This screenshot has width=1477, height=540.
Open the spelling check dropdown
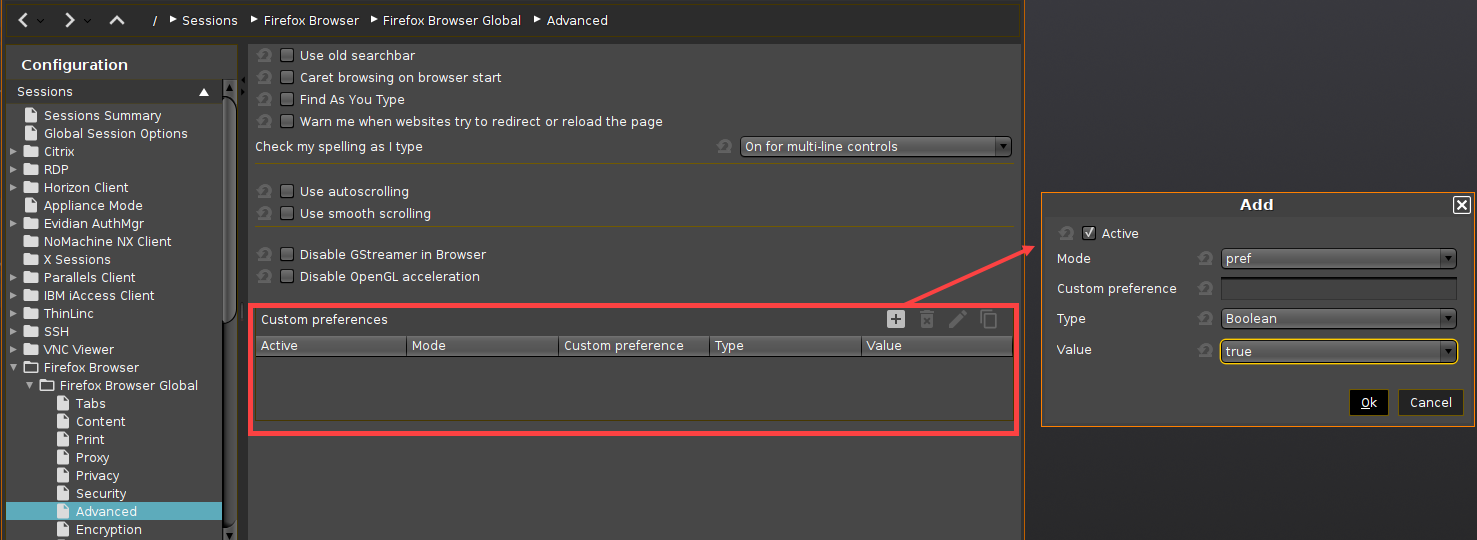(875, 147)
